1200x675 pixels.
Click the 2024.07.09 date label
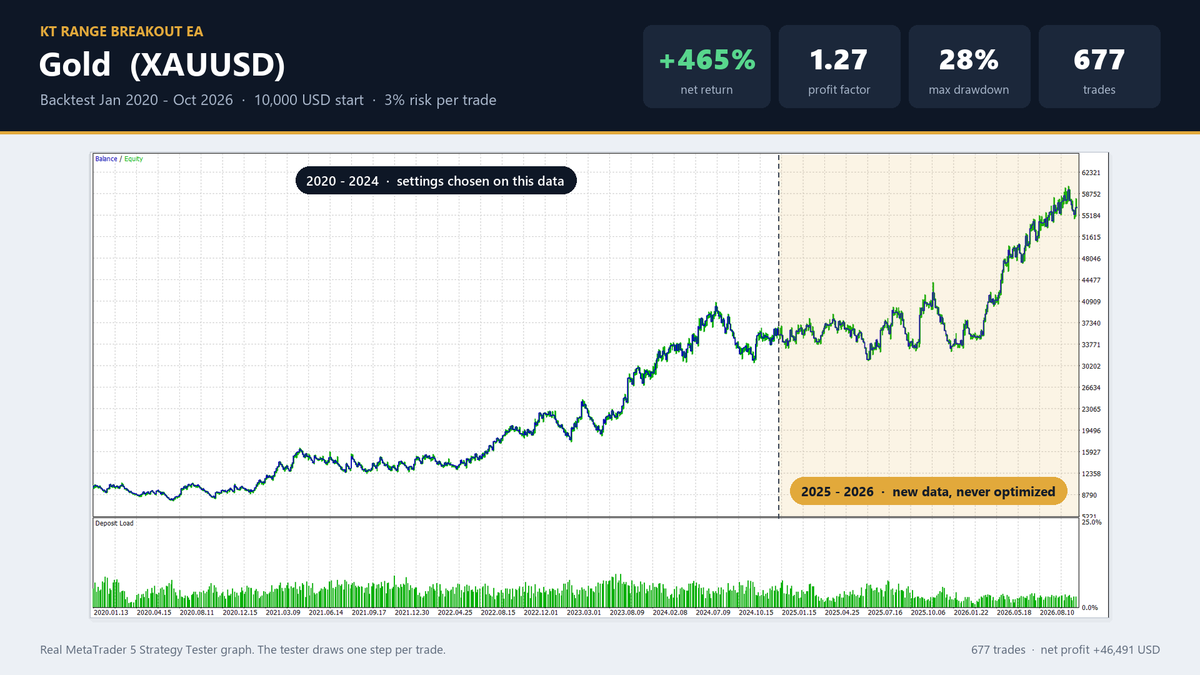(714, 612)
